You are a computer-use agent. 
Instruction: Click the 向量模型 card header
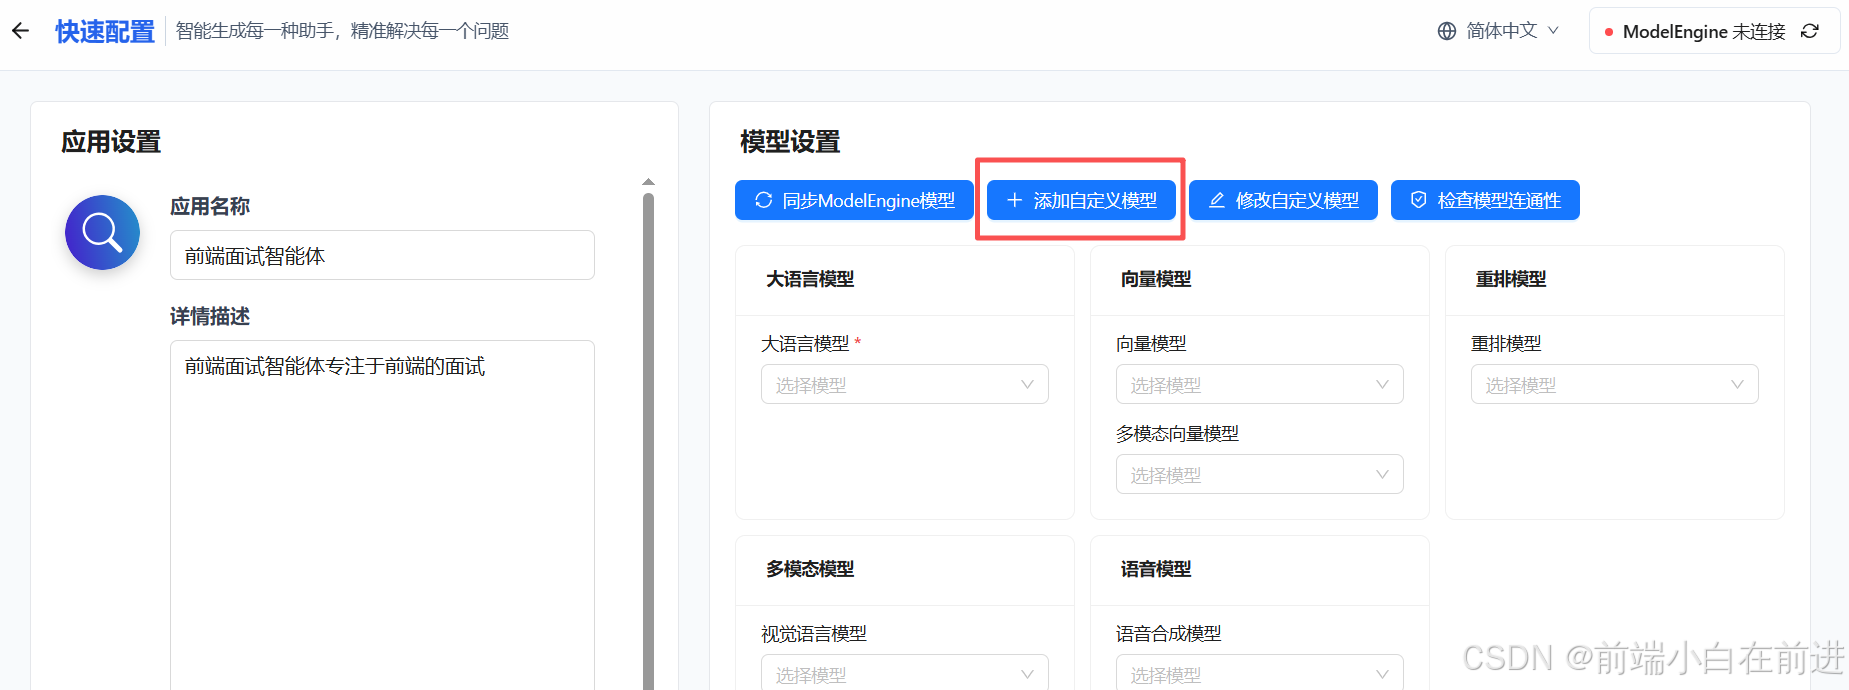1259,280
